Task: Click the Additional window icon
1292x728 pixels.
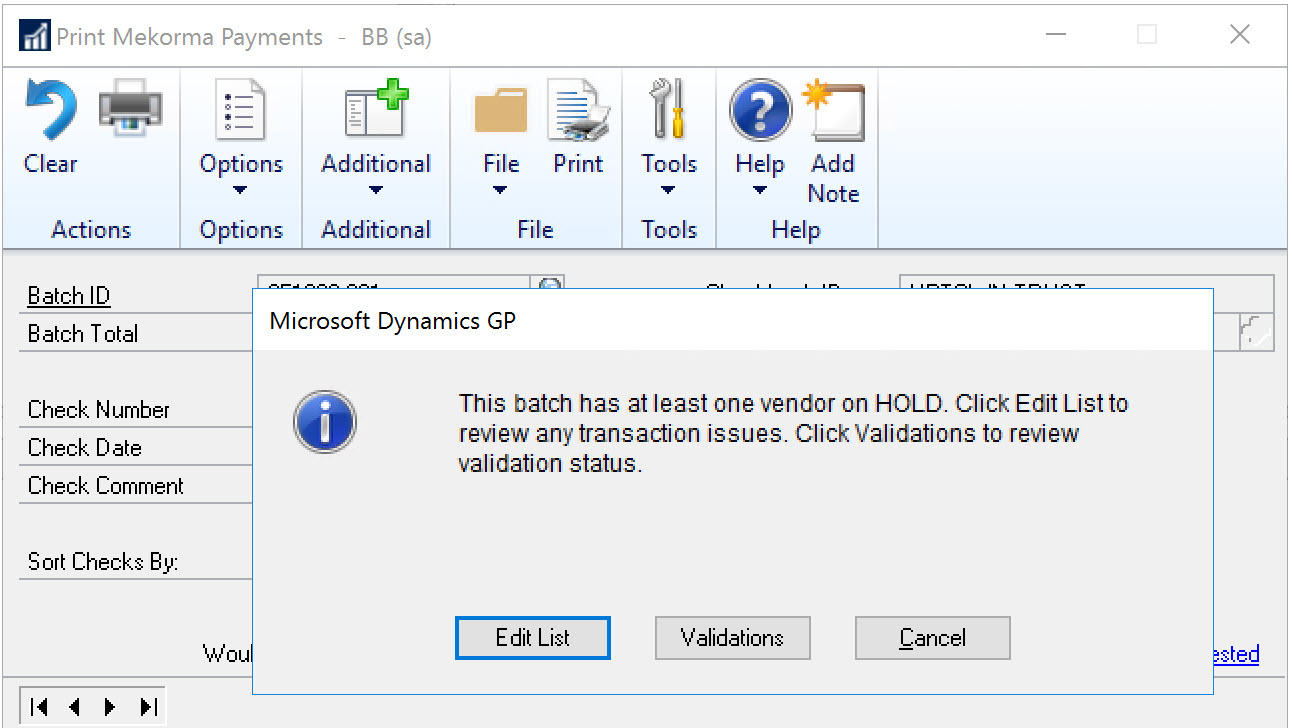Action: (x=376, y=110)
